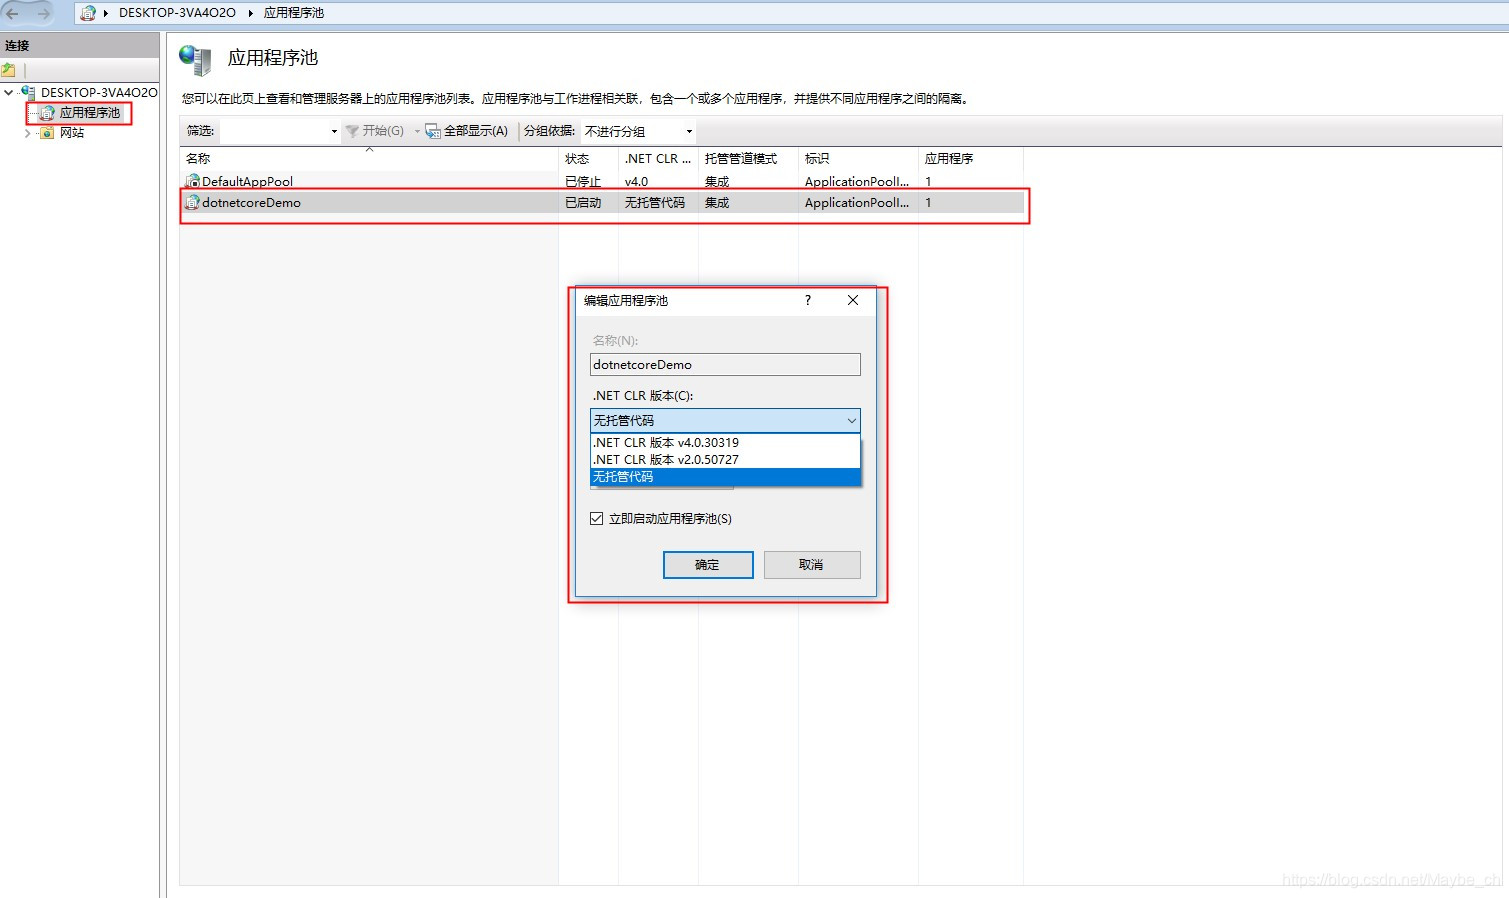1509x898 pixels.
Task: Click the 确定 button
Action: 708,564
